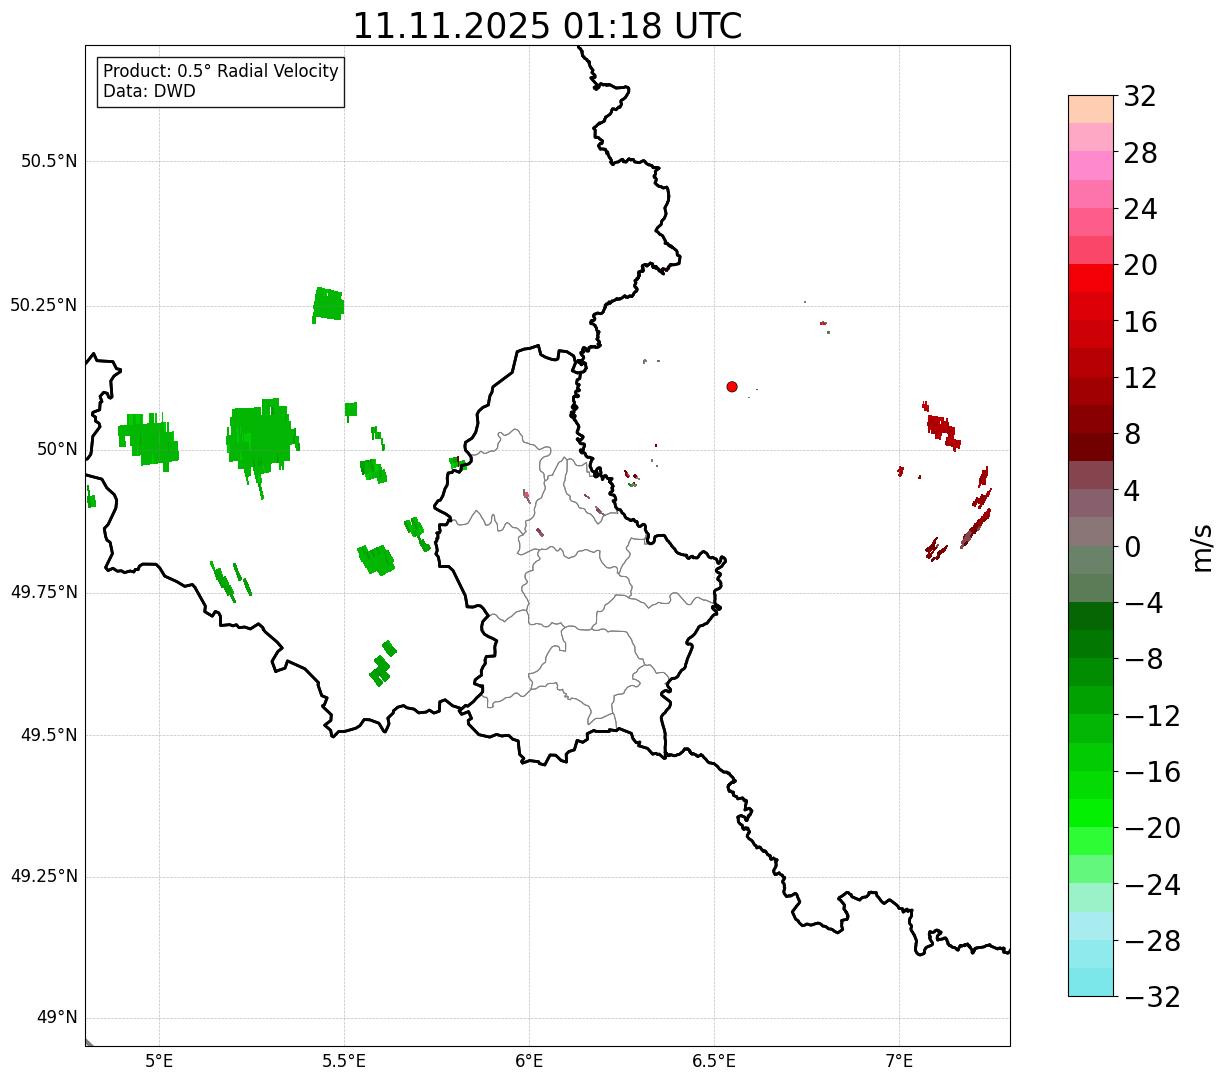
Task: Click the cyan bottom swatch of the colorbar
Action: click(x=1091, y=982)
